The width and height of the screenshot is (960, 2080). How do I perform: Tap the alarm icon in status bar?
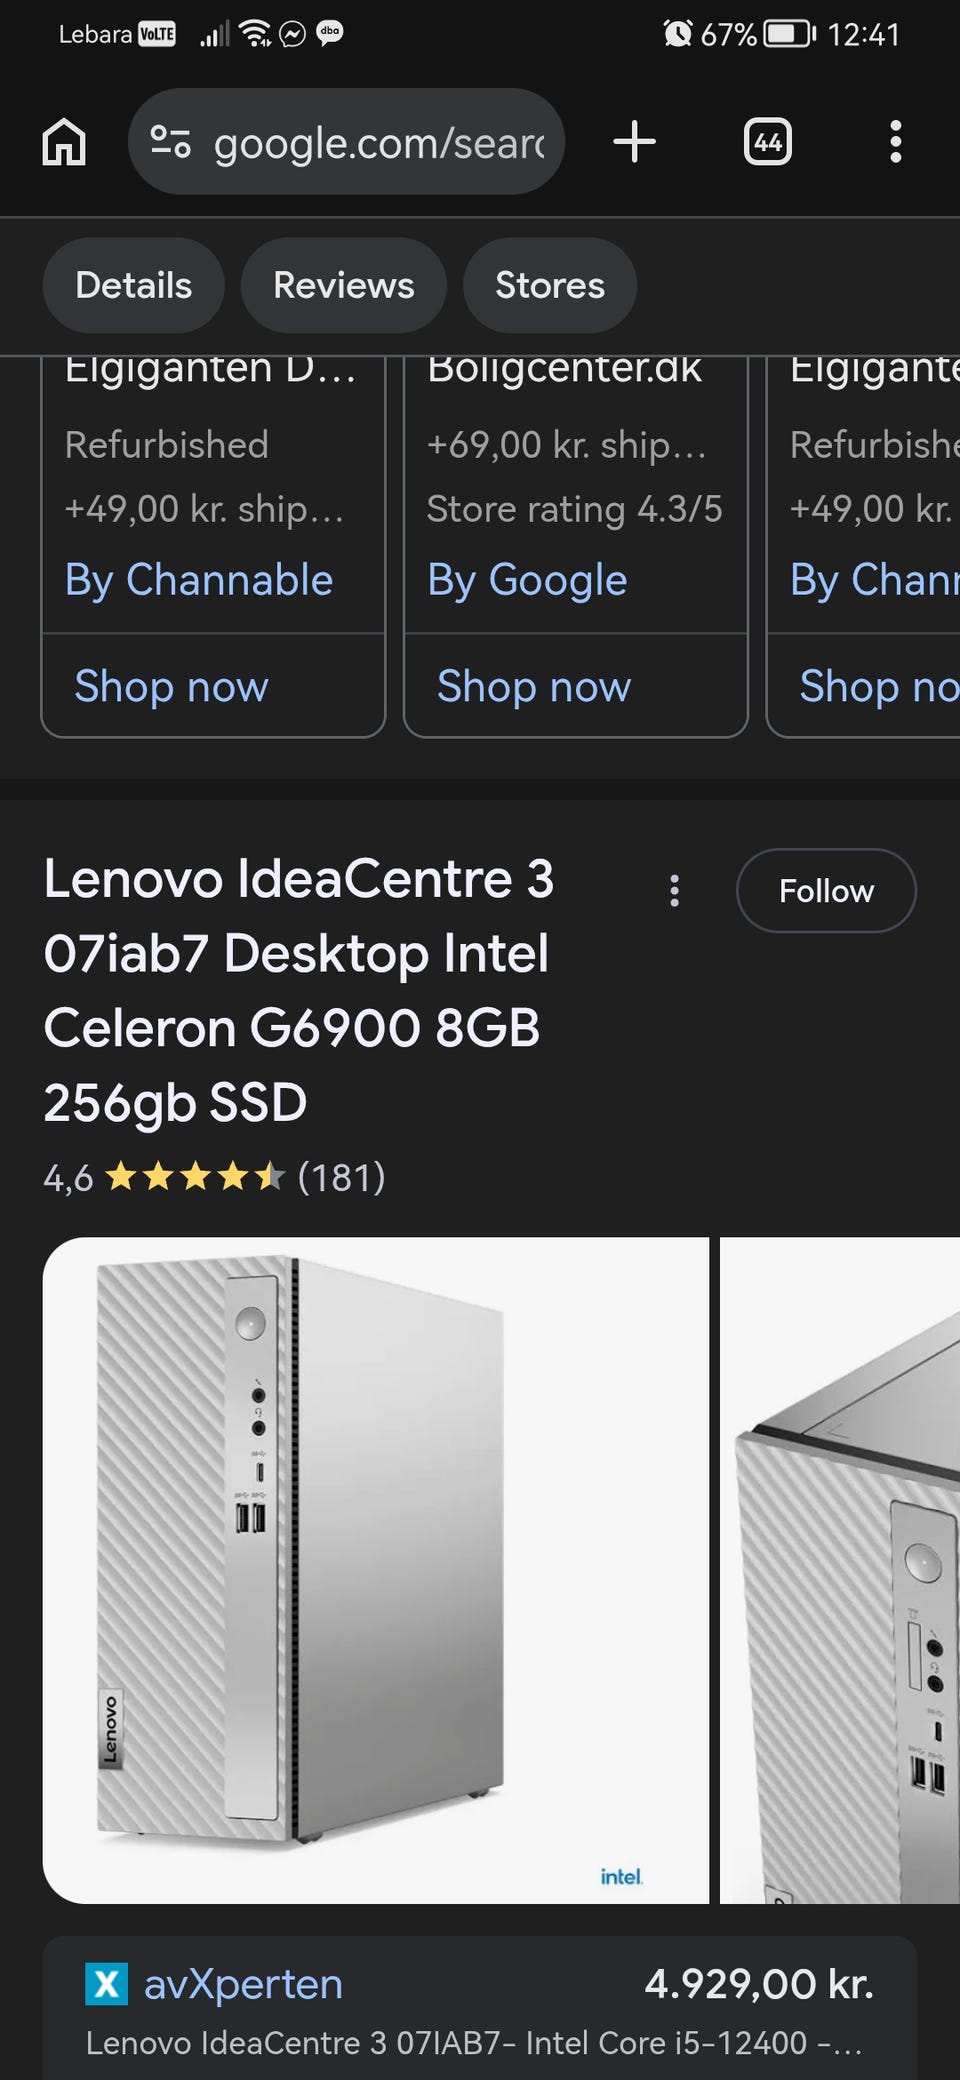click(677, 34)
